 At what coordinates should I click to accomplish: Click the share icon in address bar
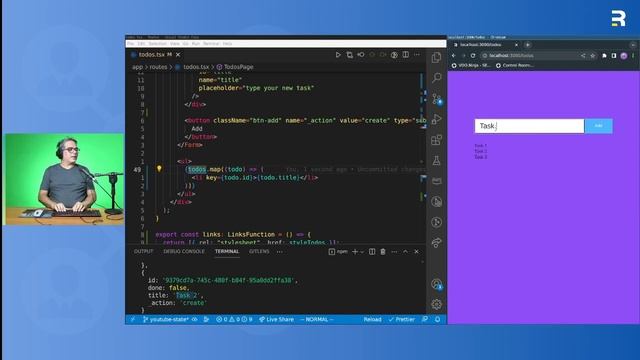583,56
